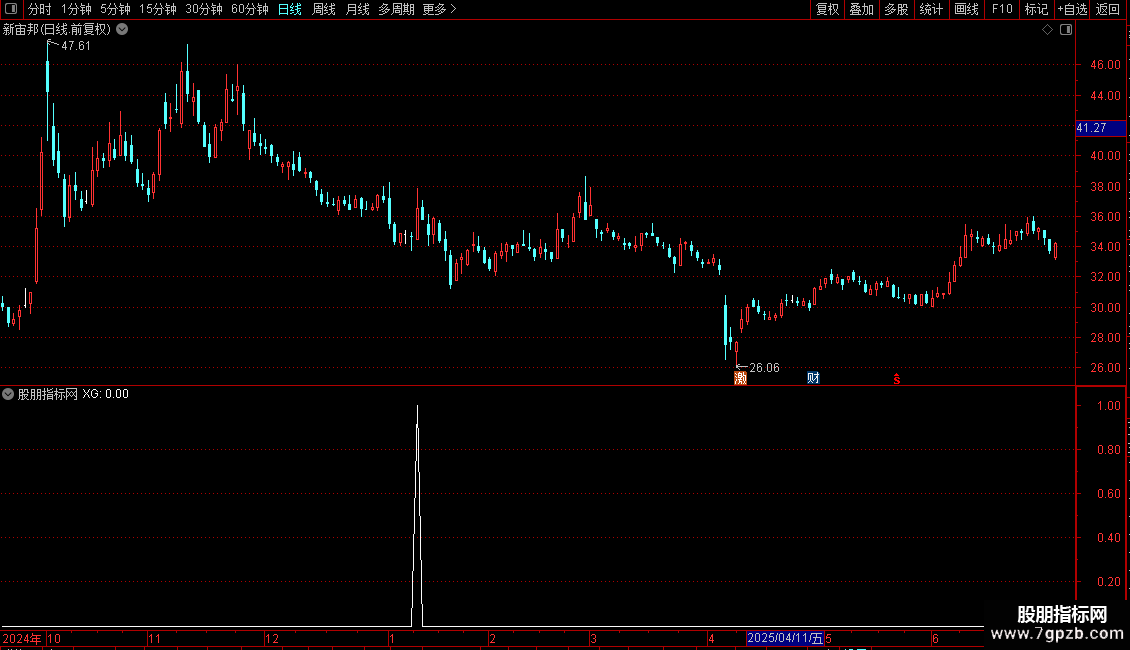This screenshot has height=650, width=1130.
Task: Click the 2024年 year label on time axis
Action: [x=22, y=638]
